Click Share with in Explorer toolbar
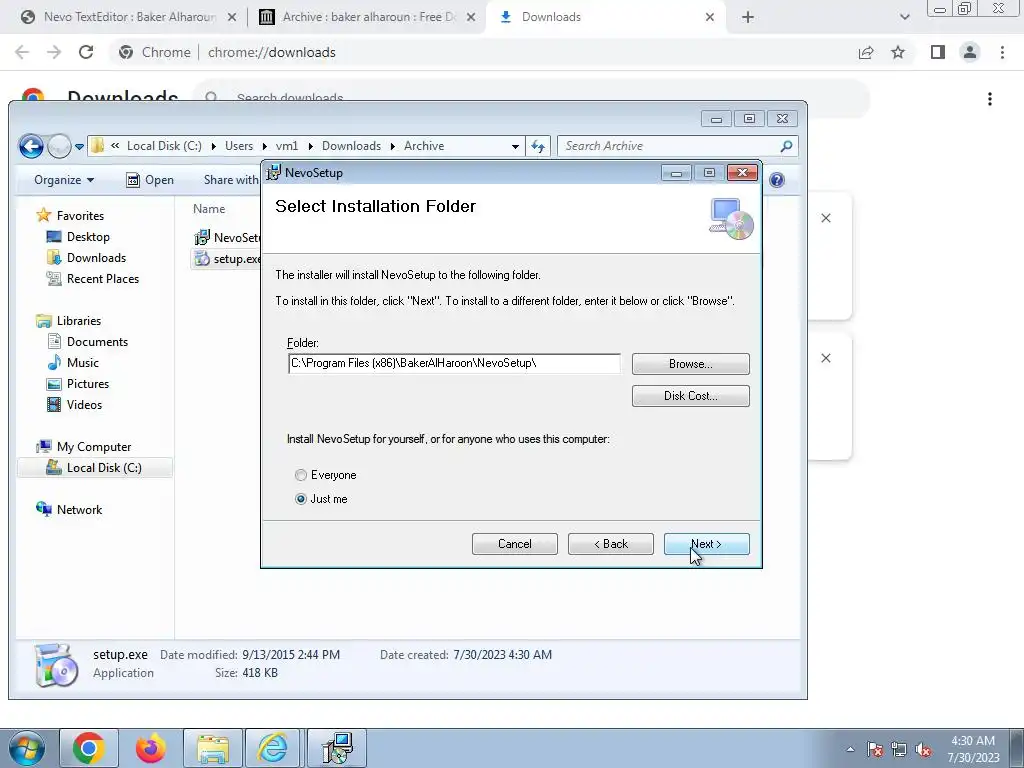Viewport: 1024px width, 768px height. pos(231,180)
